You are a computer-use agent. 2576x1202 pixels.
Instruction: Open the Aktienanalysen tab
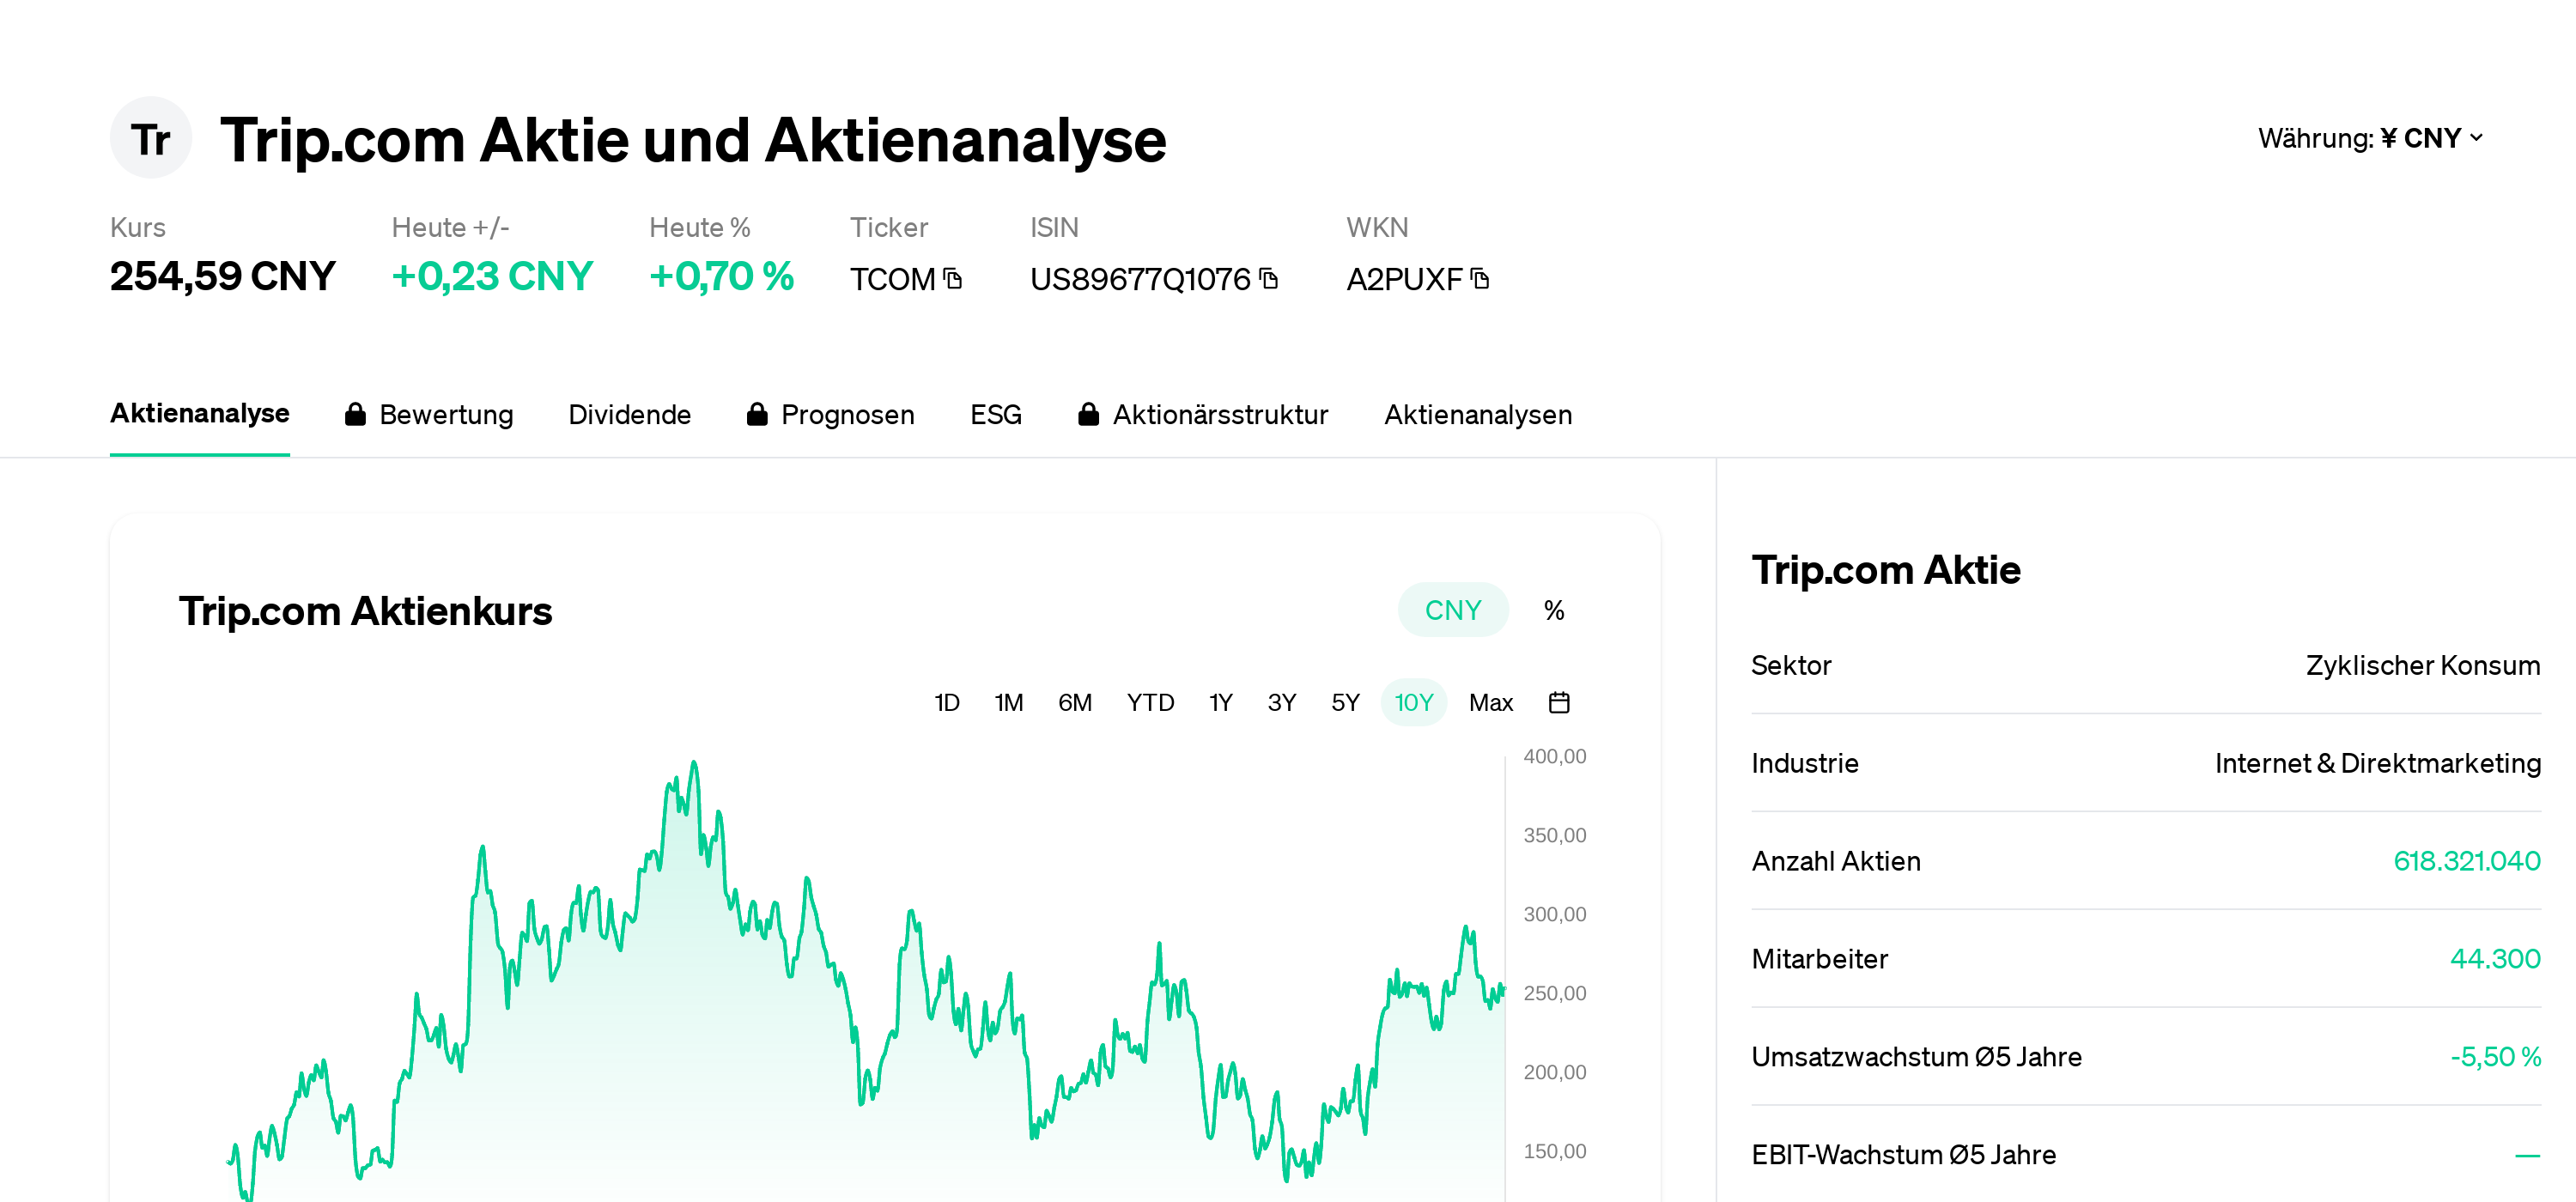(x=1477, y=415)
